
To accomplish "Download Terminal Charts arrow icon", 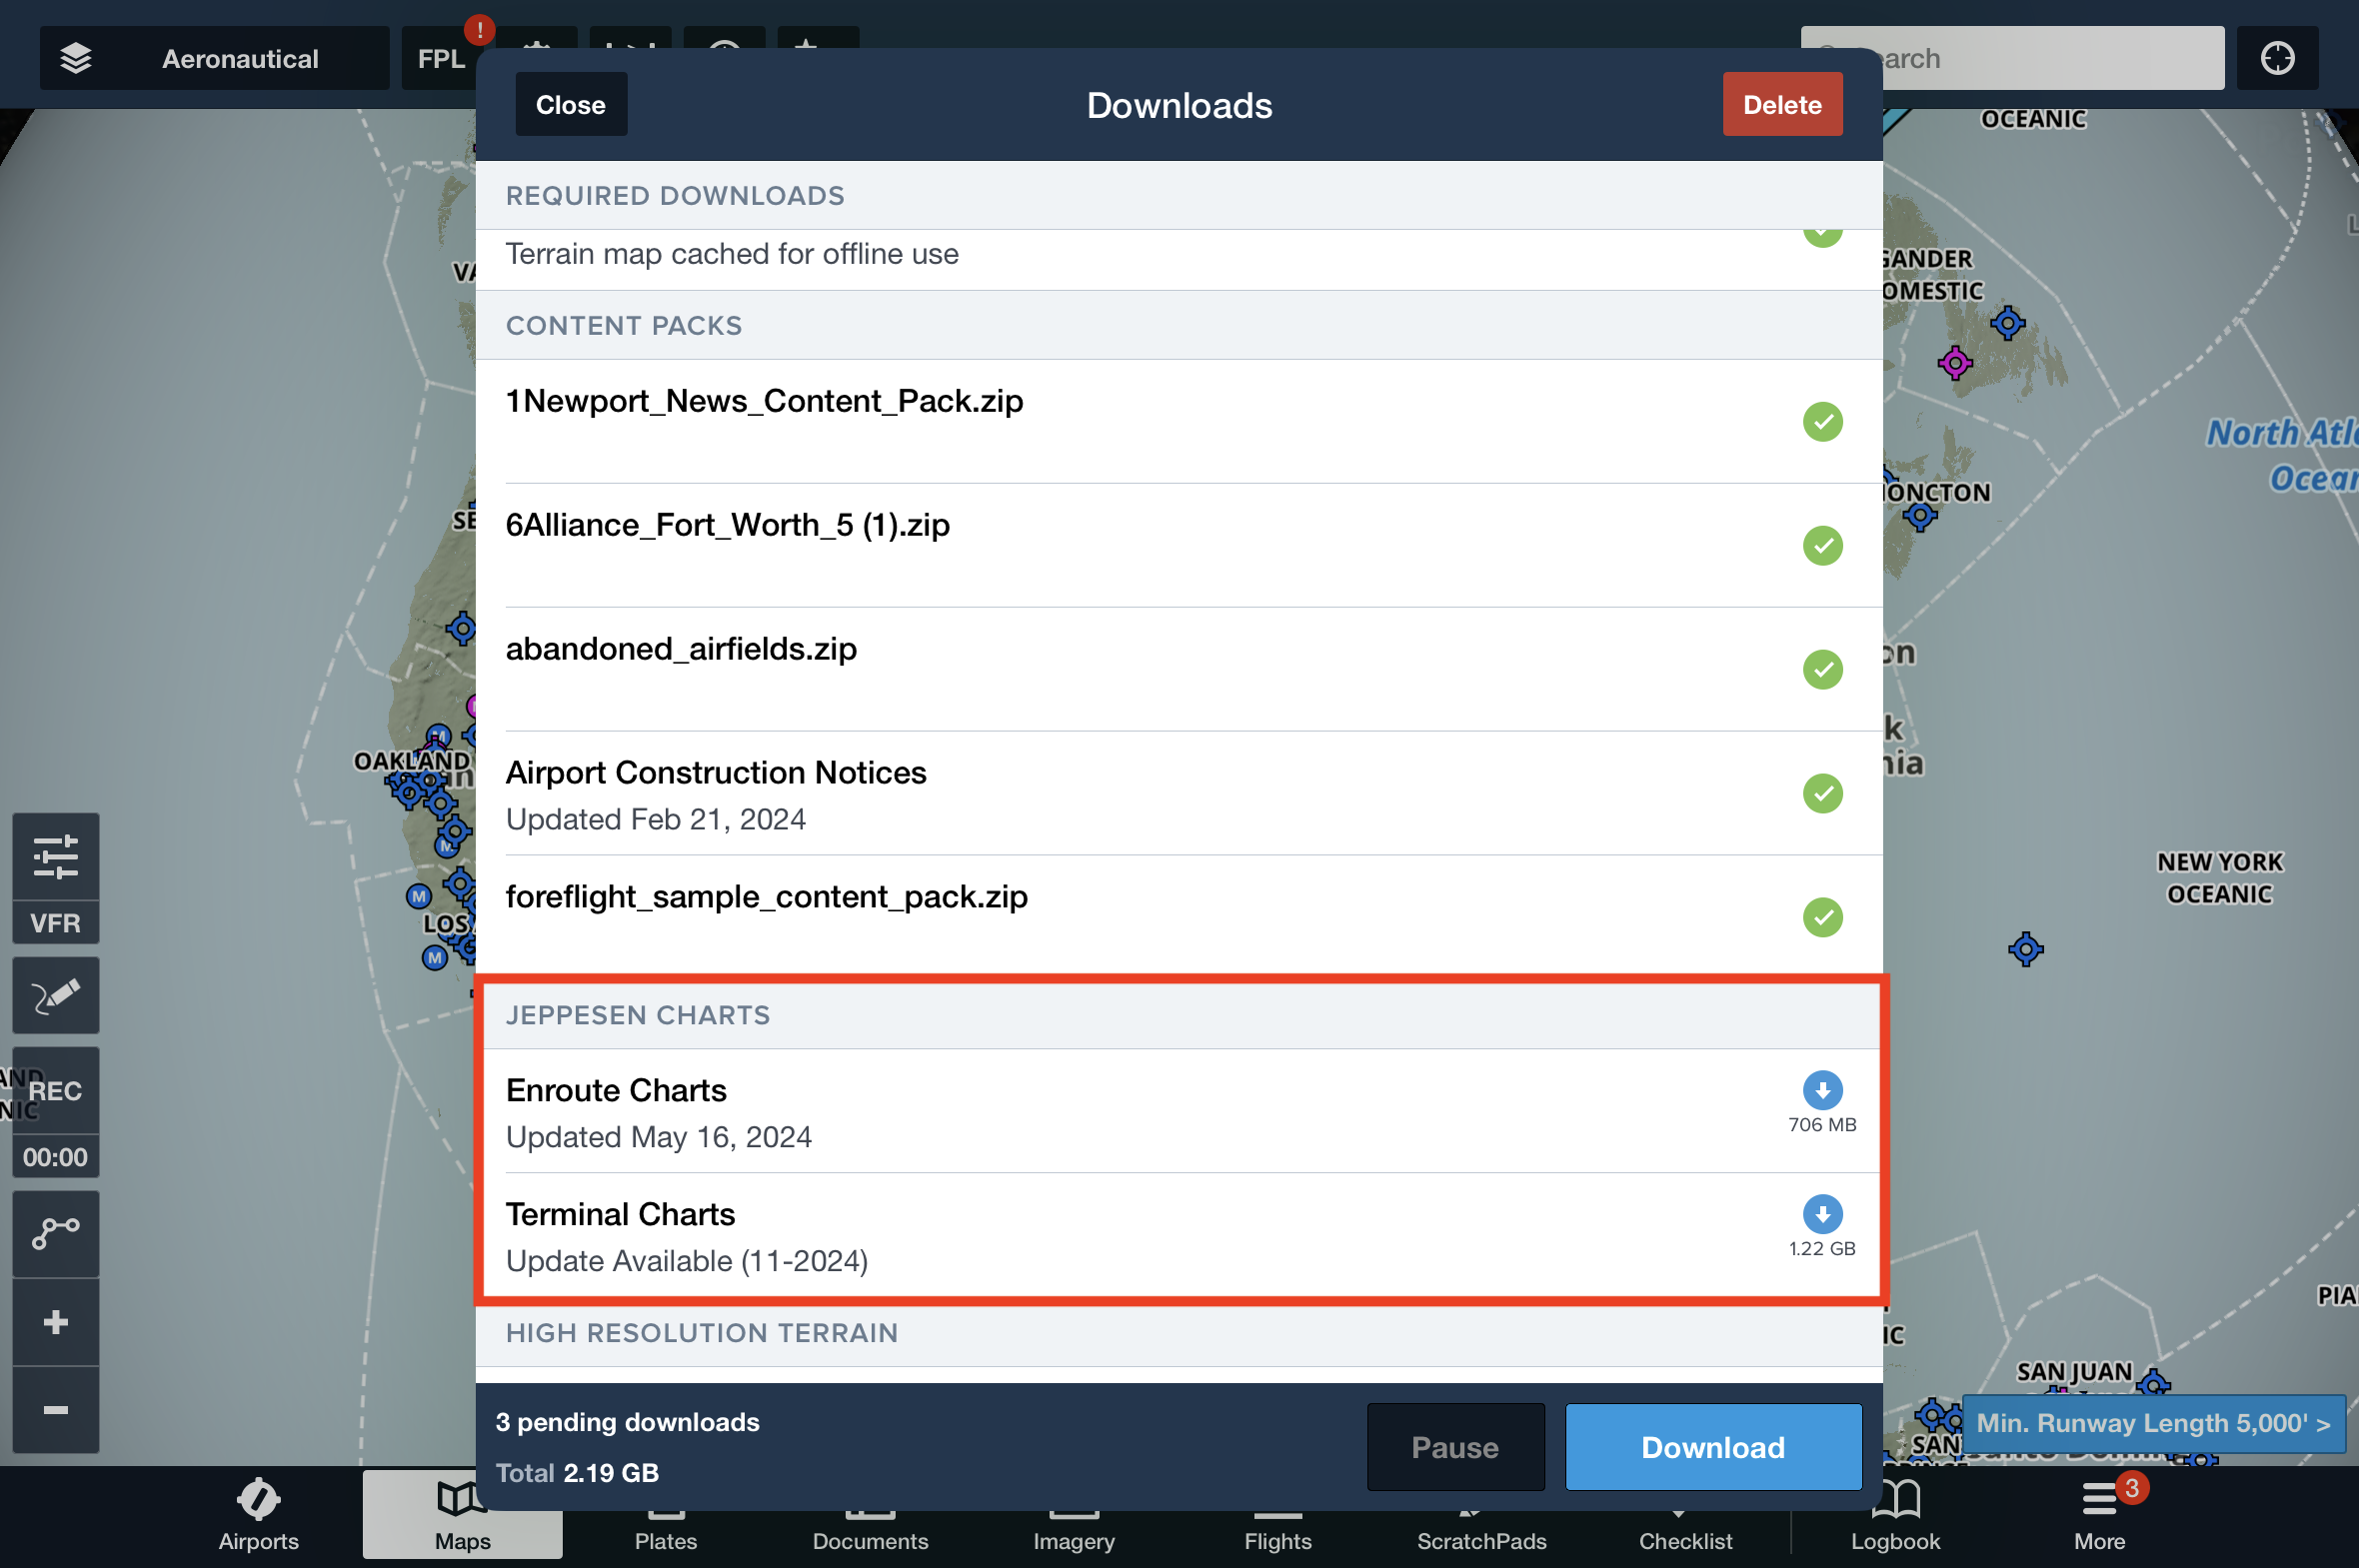I will tap(1822, 1214).
